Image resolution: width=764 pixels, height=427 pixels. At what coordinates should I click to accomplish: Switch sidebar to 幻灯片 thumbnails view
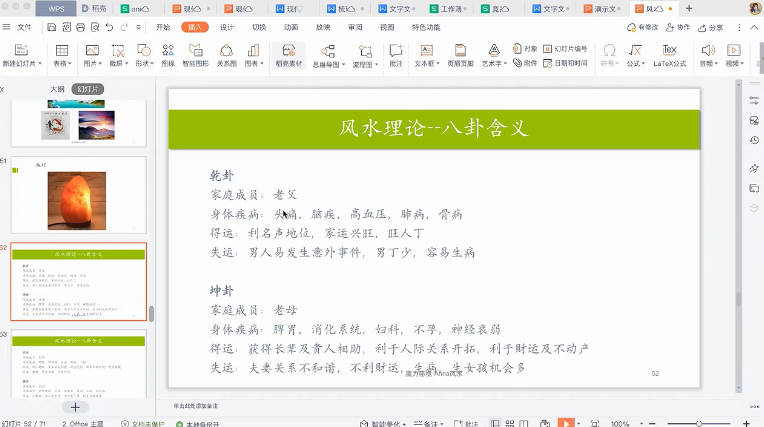(87, 89)
